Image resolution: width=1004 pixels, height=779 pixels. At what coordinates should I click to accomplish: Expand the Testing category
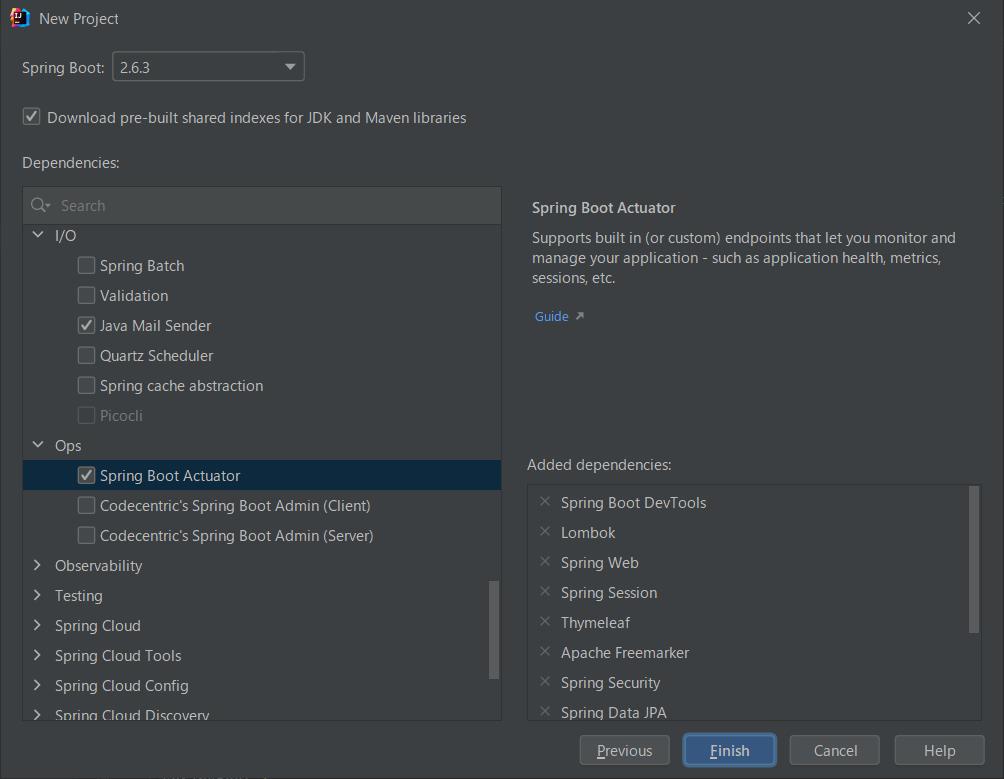coord(37,595)
